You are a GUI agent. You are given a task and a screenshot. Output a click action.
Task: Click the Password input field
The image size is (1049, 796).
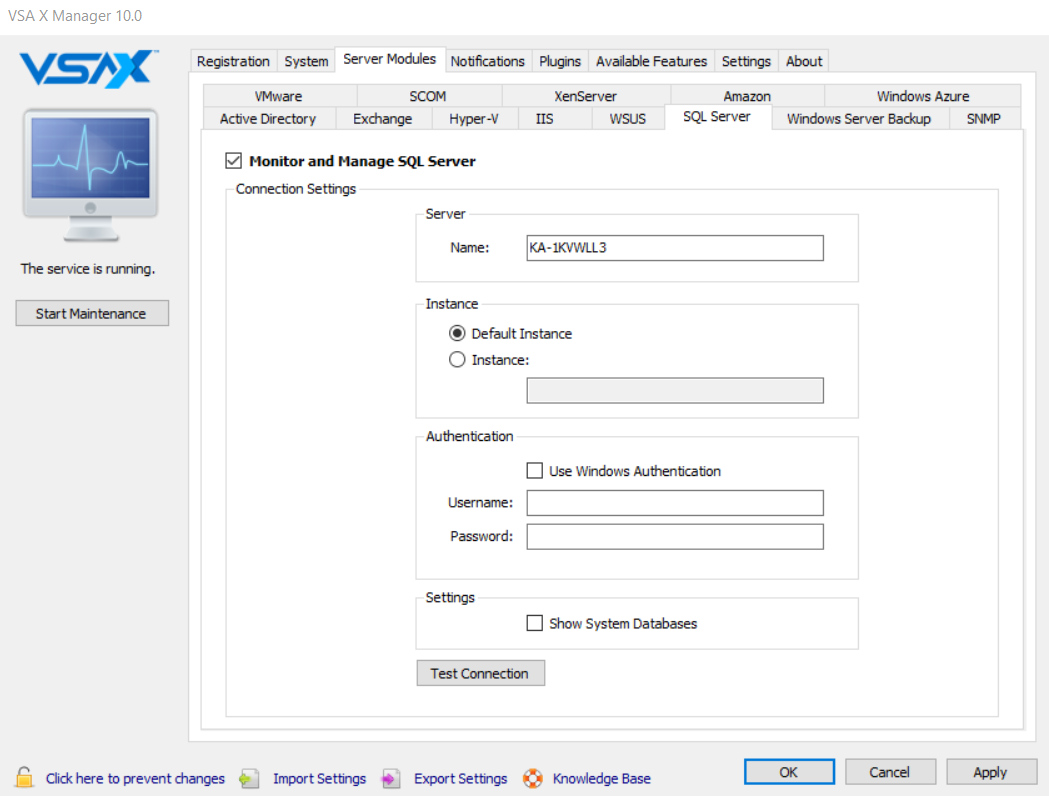675,536
